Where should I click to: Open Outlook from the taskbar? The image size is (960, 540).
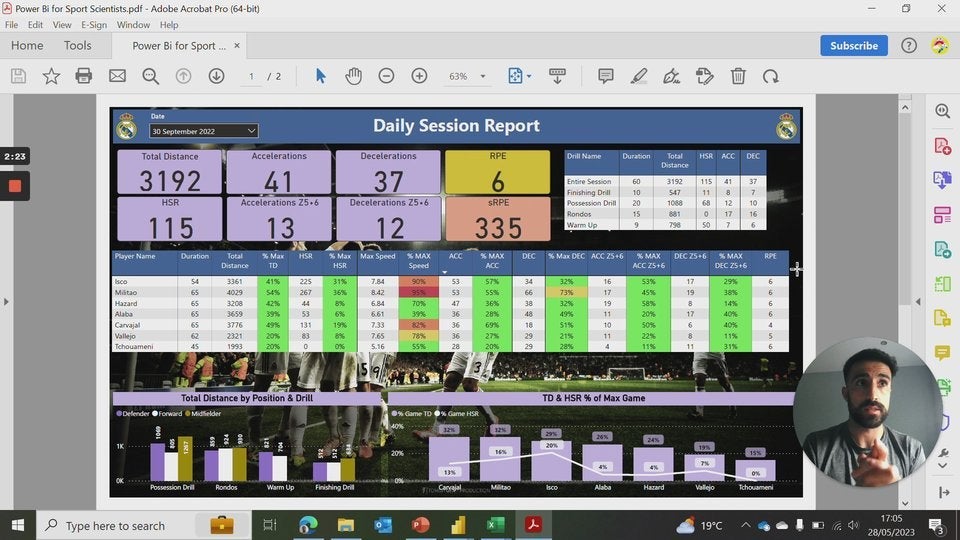pyautogui.click(x=383, y=525)
